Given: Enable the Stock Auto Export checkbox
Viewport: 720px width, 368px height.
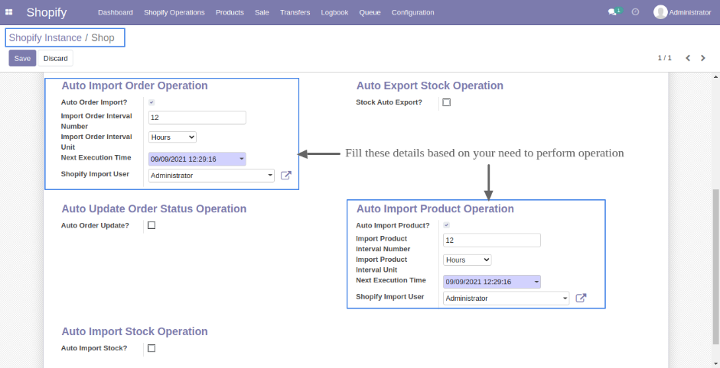Looking at the screenshot, I should coord(446,102).
